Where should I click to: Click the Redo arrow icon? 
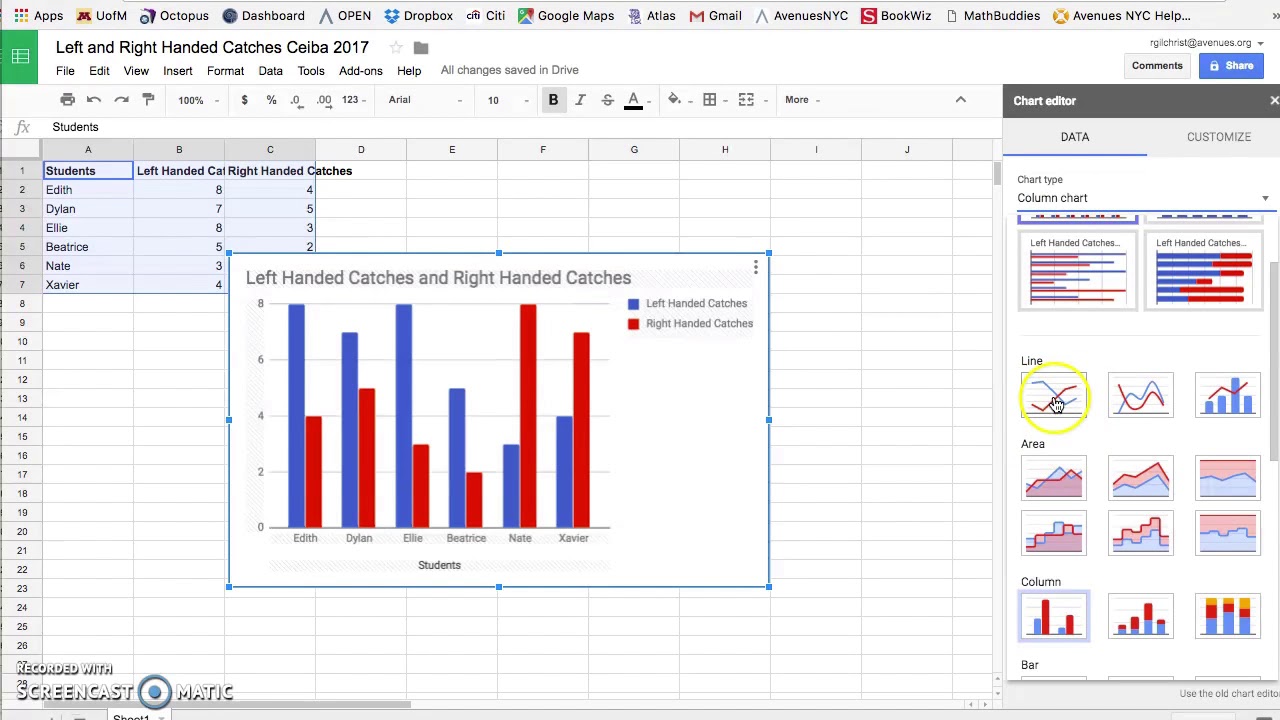[x=121, y=100]
